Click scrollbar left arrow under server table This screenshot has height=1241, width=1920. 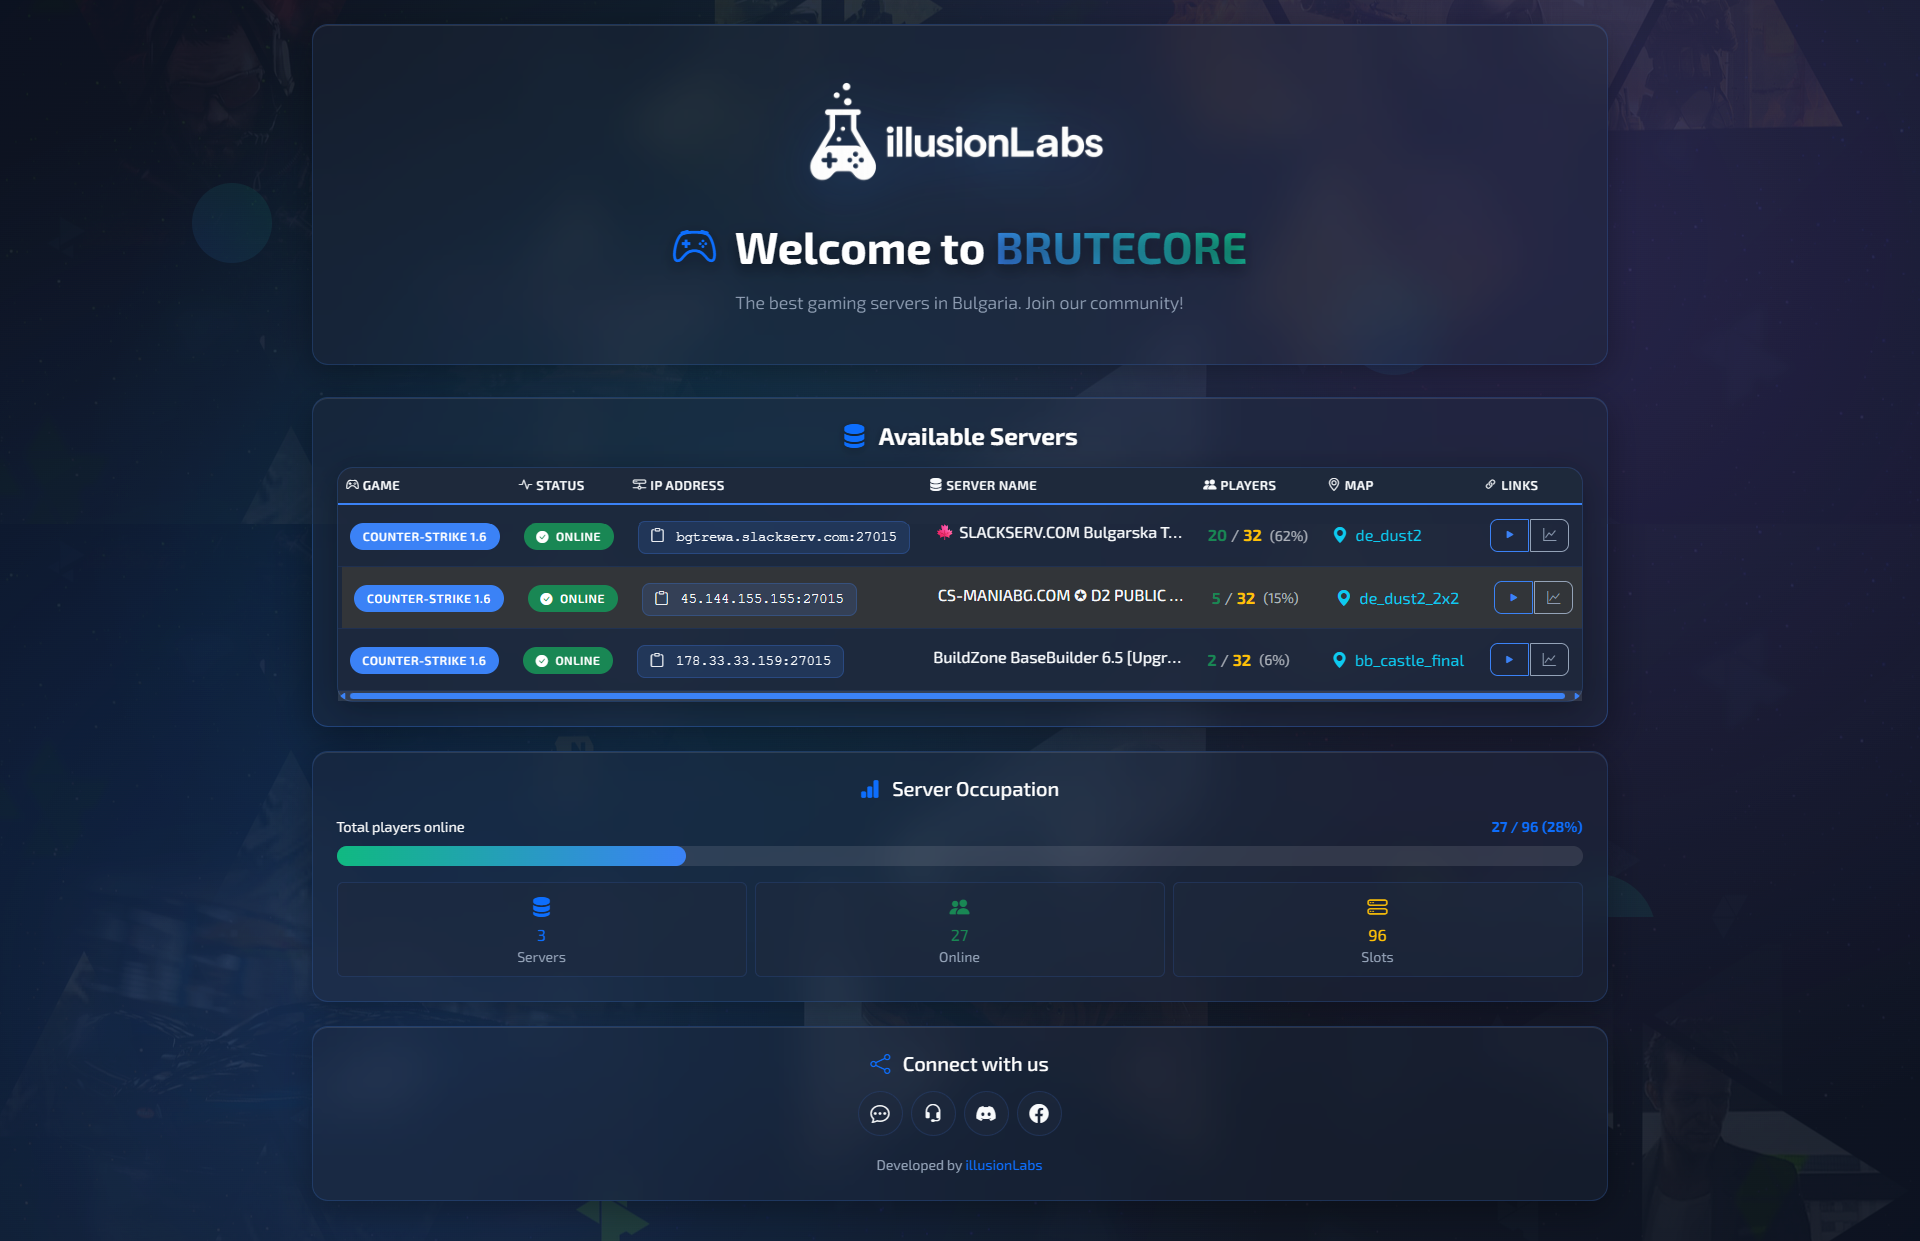343,695
